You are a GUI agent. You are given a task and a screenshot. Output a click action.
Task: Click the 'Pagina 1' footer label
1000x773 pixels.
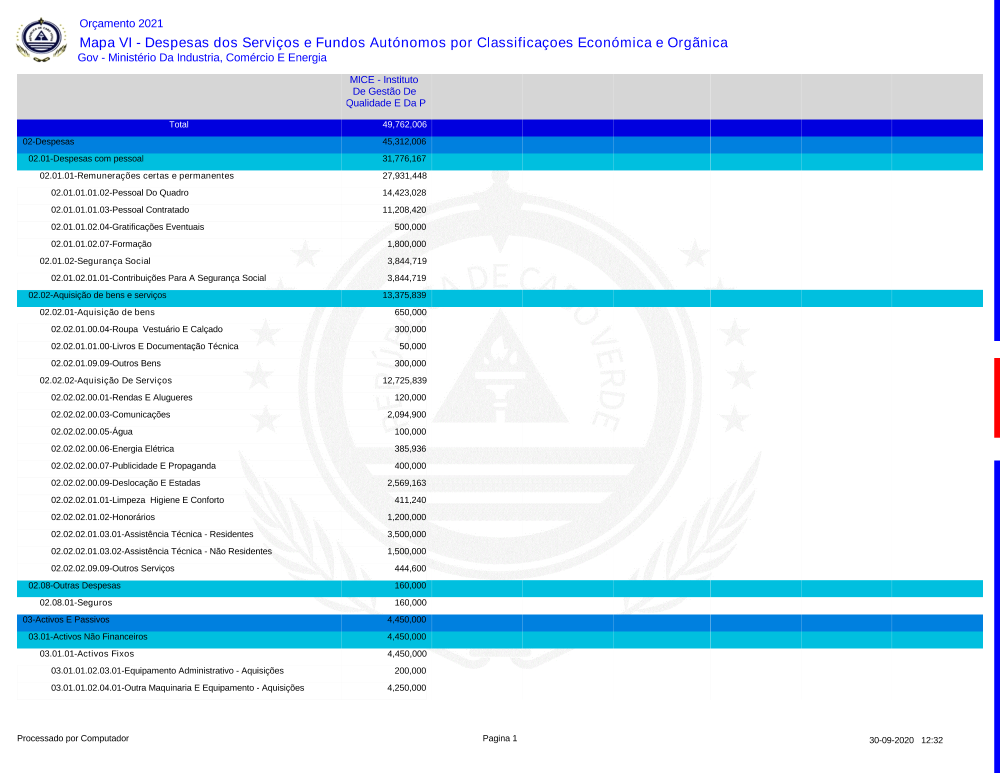500,739
